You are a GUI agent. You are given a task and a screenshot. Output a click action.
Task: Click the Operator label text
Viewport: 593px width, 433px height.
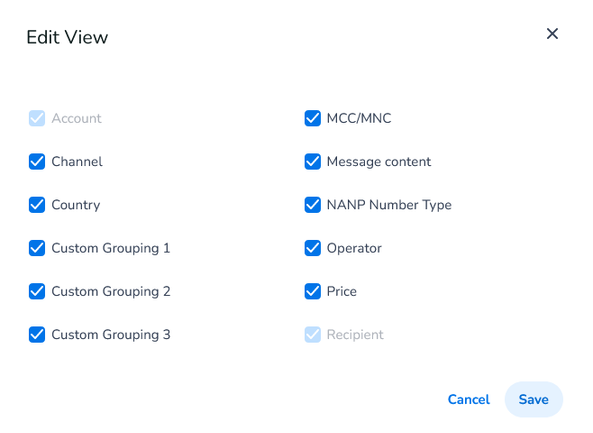pos(354,248)
